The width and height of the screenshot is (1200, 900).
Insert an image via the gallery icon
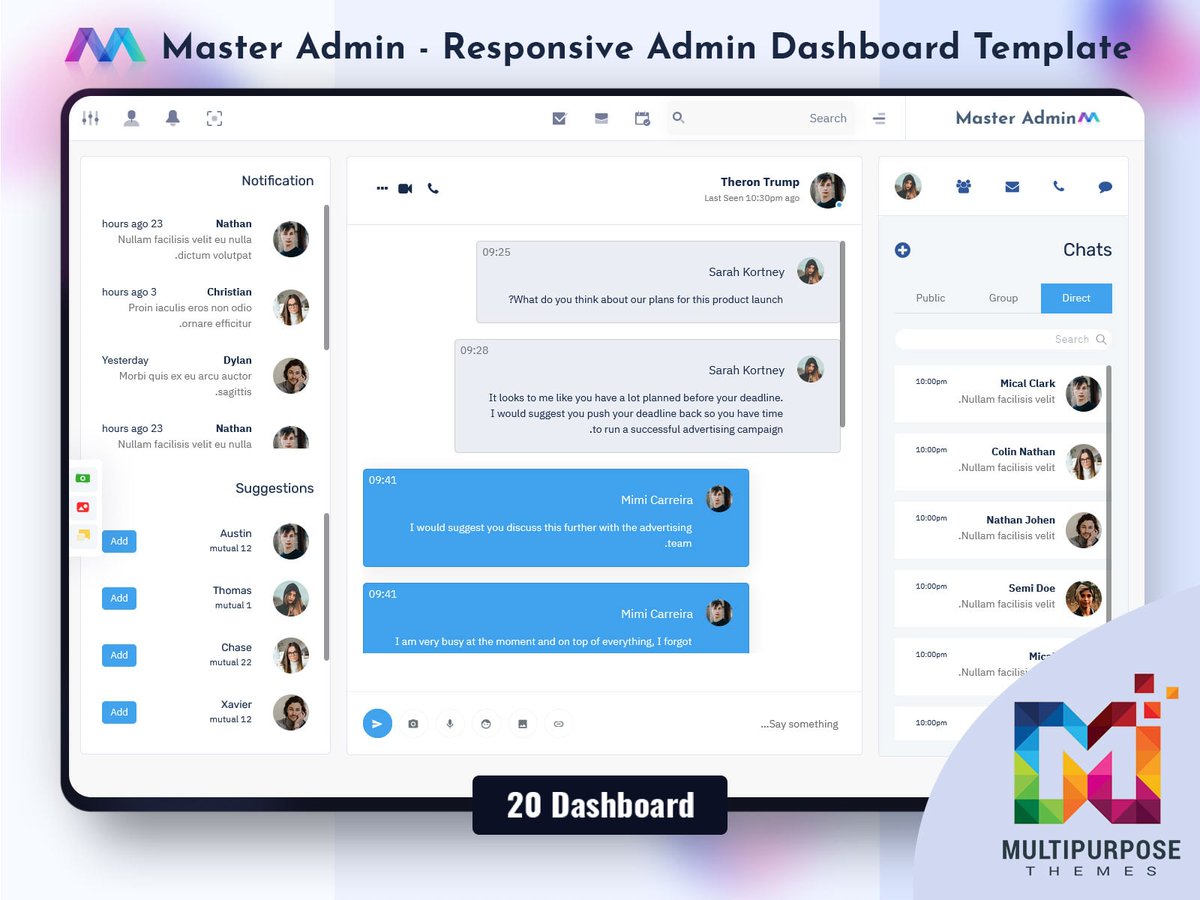coord(522,723)
